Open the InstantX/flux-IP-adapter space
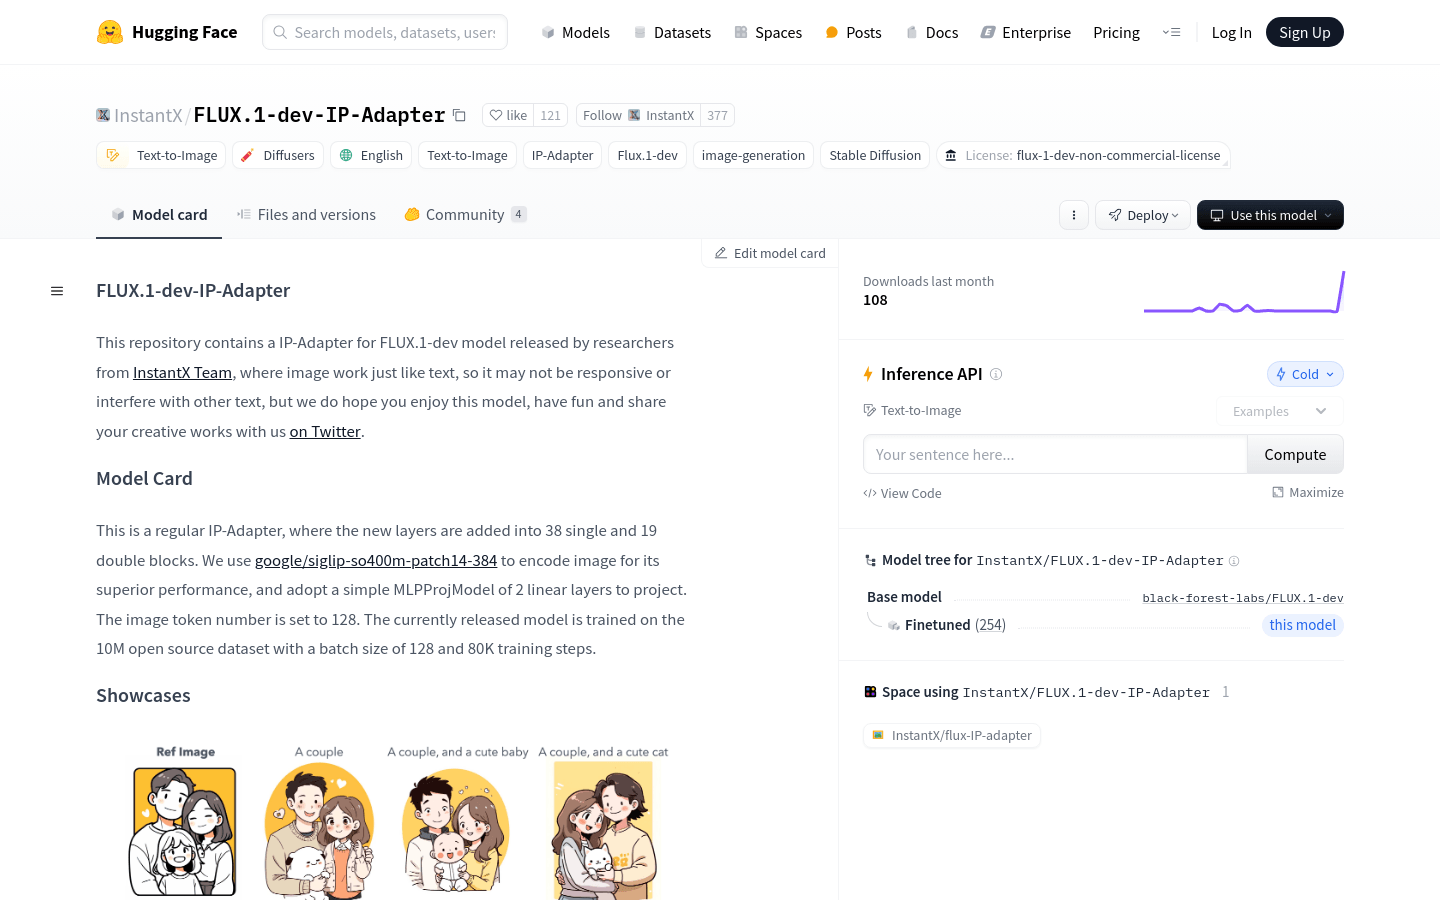 click(x=952, y=735)
